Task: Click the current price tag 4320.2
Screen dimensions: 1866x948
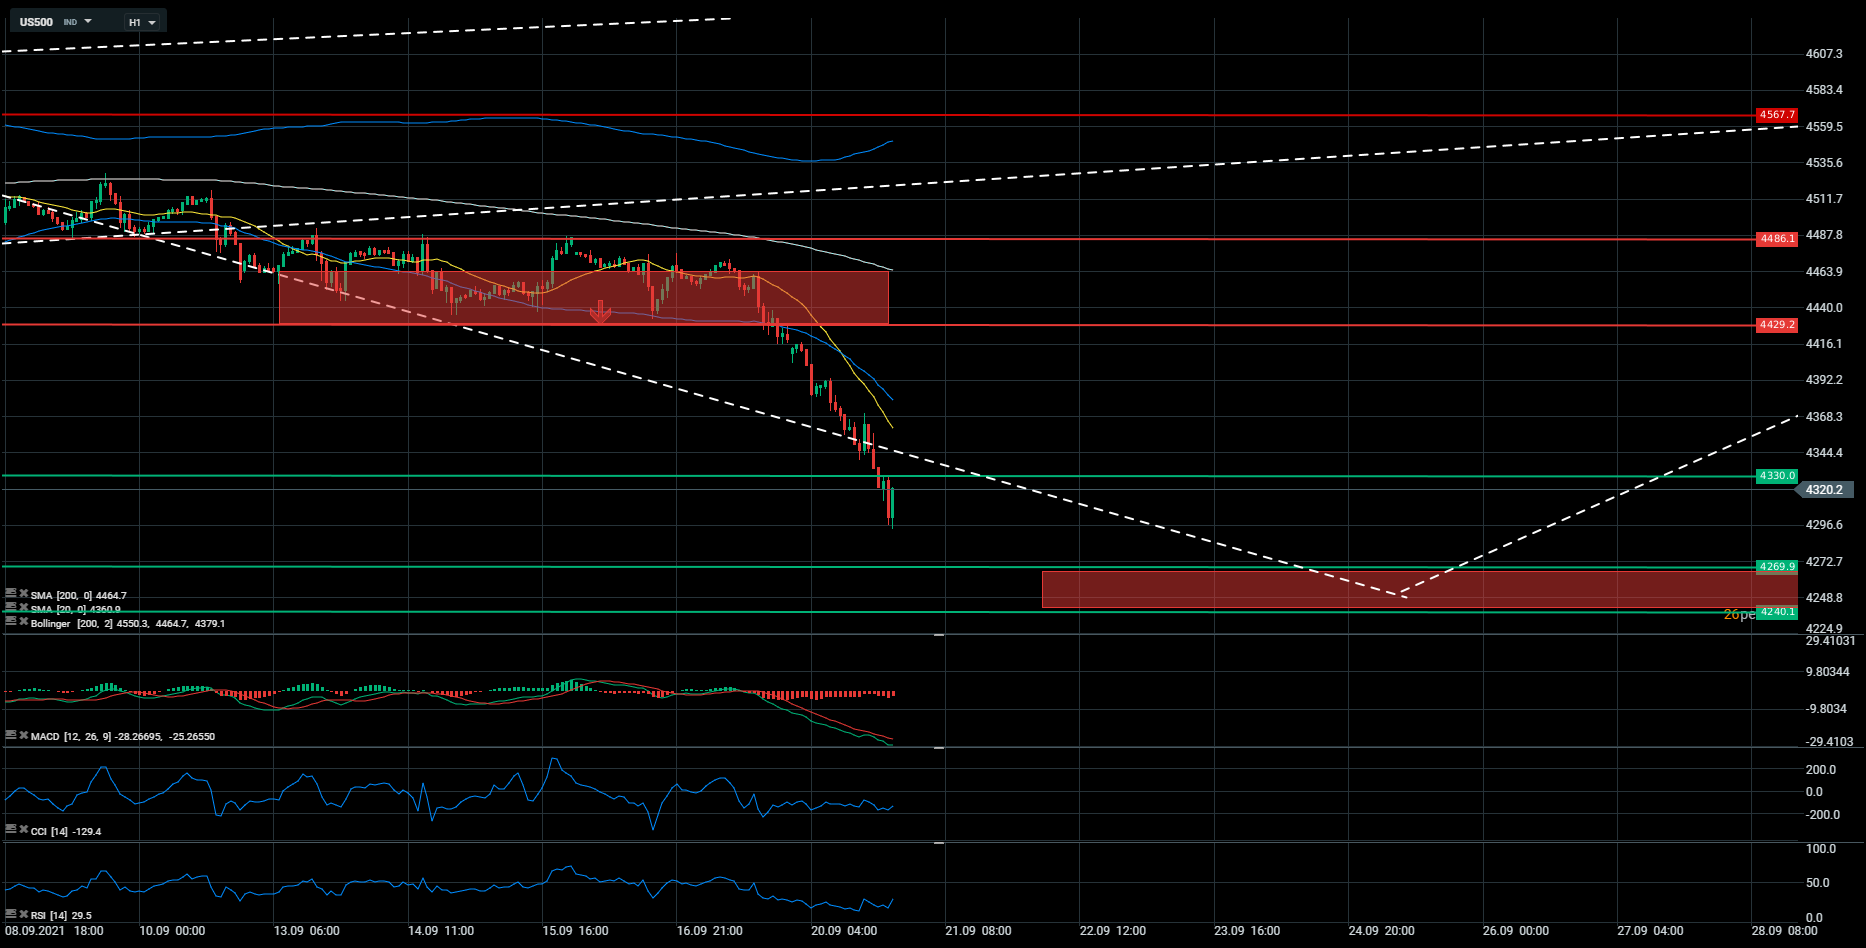Action: (x=1825, y=490)
